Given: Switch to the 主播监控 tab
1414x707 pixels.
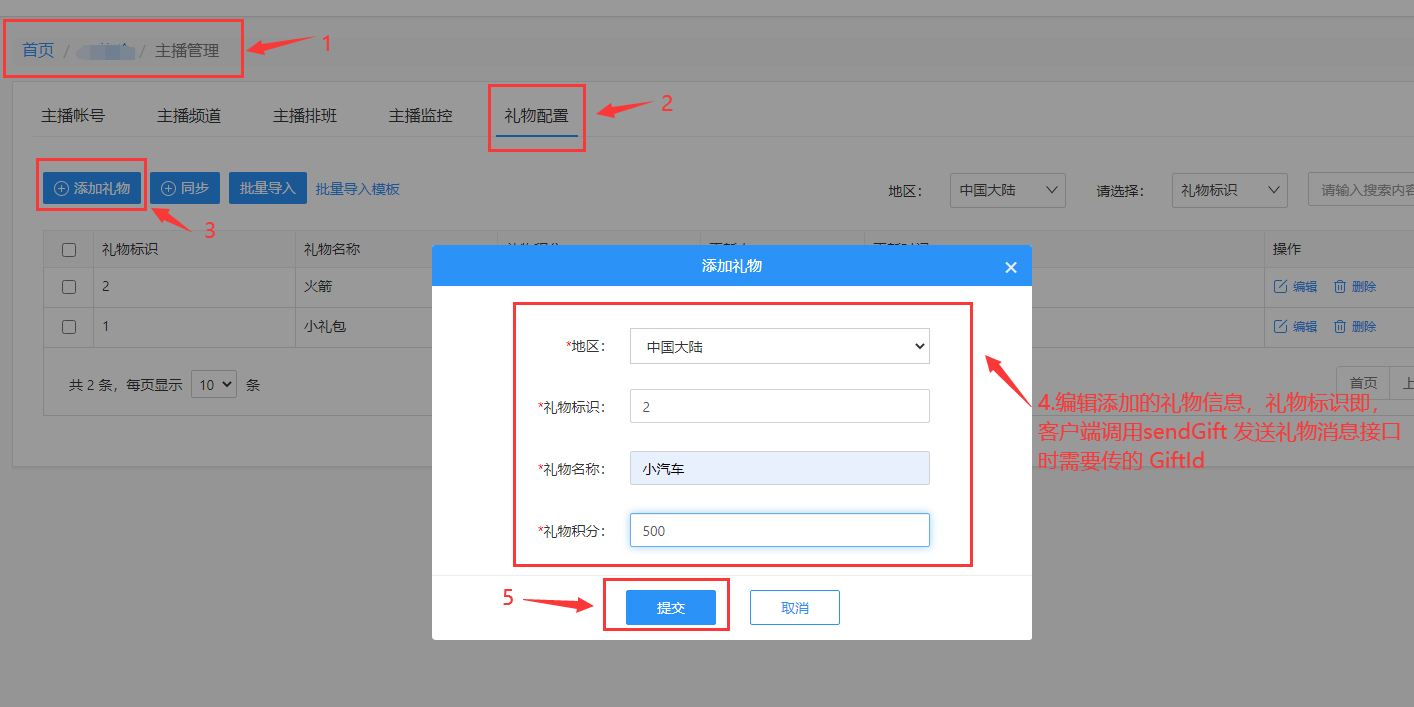Looking at the screenshot, I should [x=421, y=116].
